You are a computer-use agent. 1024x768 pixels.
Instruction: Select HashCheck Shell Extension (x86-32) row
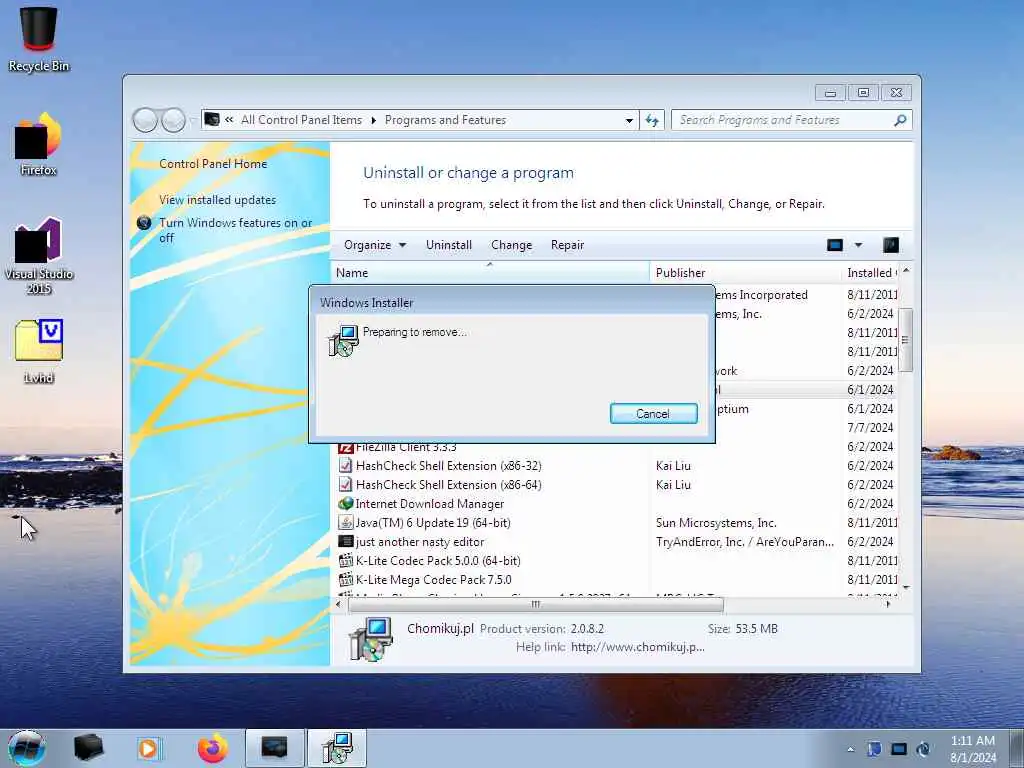click(x=616, y=466)
